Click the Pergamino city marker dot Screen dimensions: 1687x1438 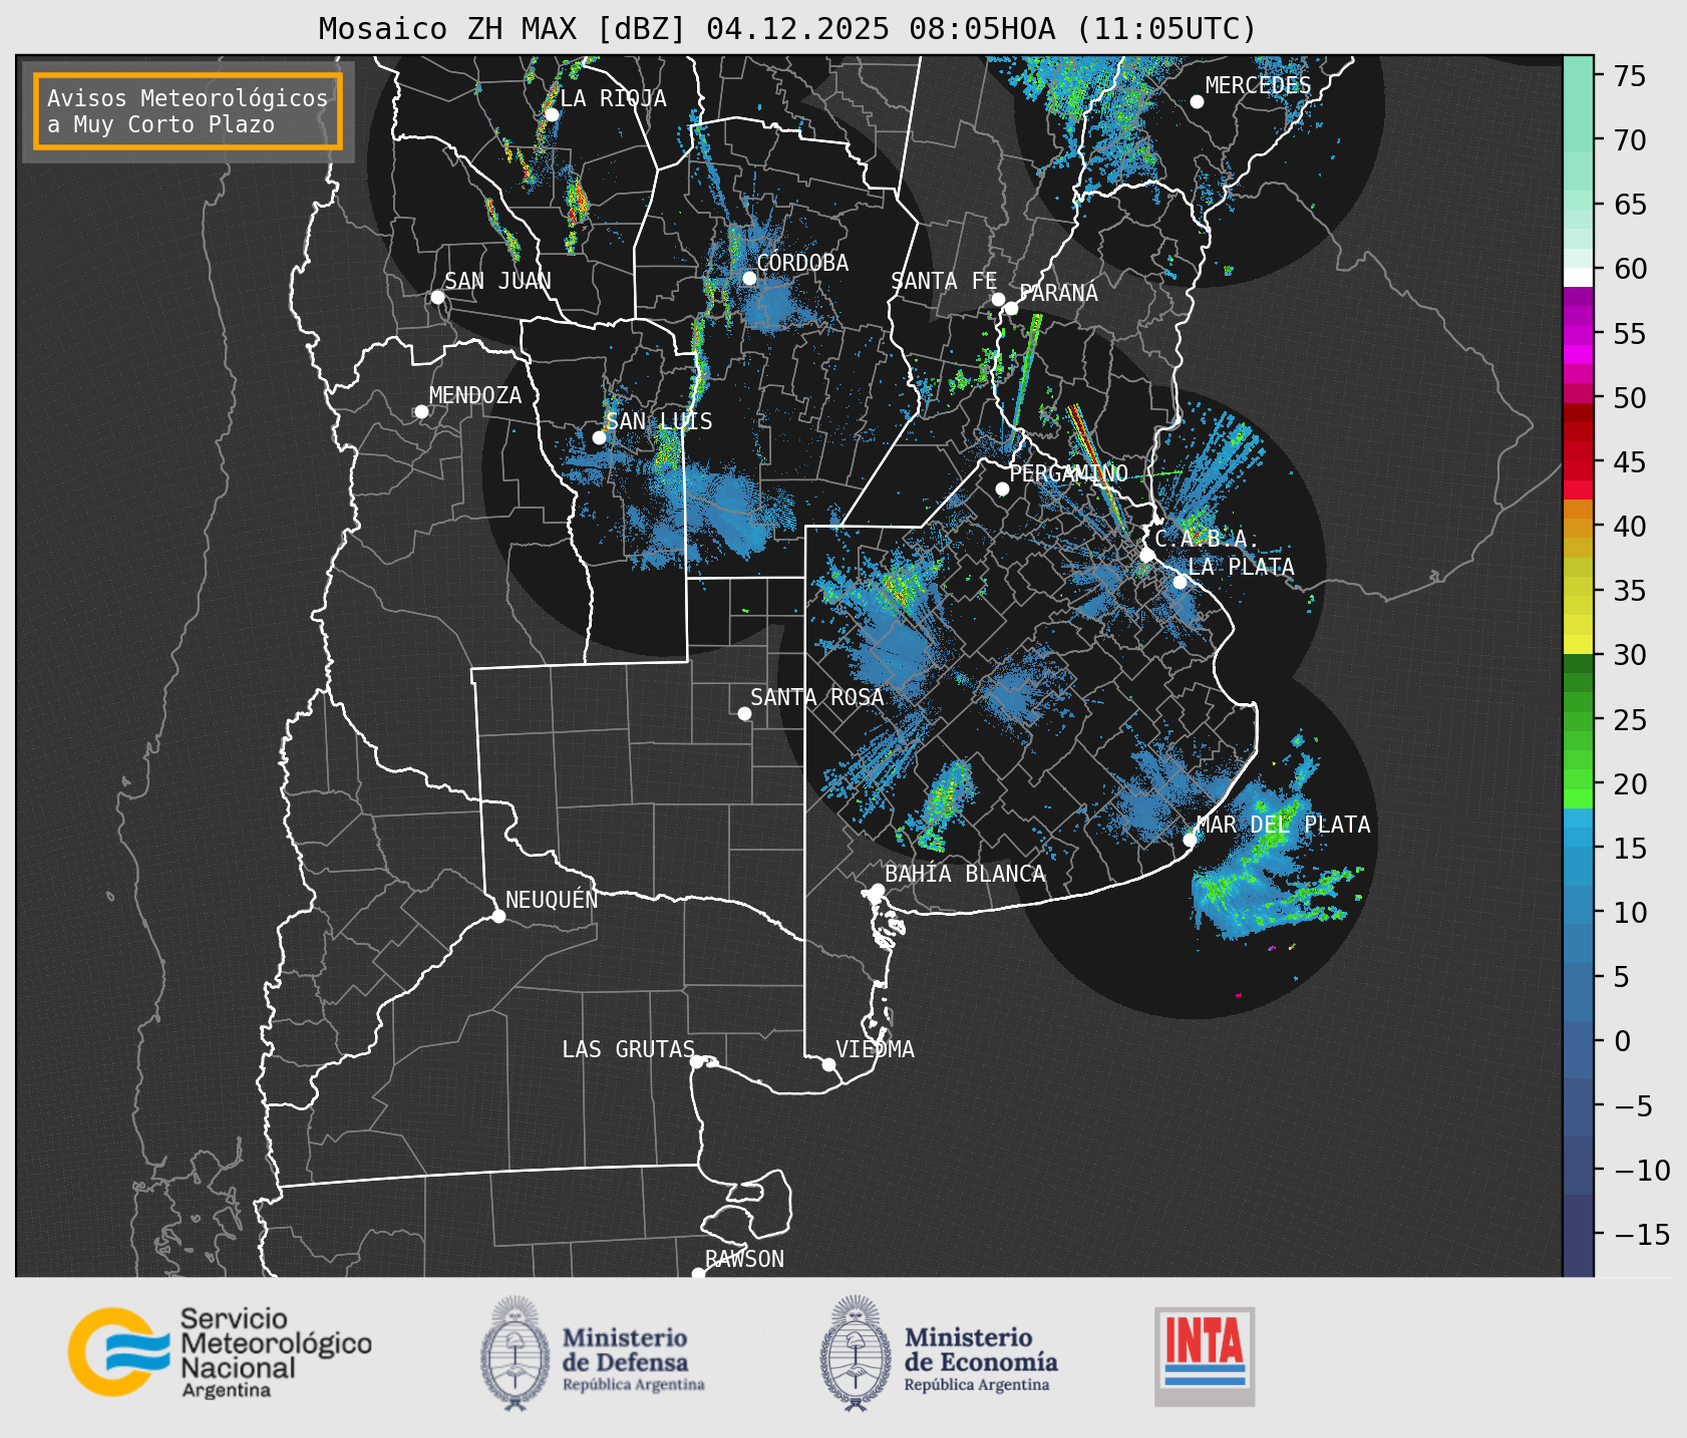(x=1002, y=489)
